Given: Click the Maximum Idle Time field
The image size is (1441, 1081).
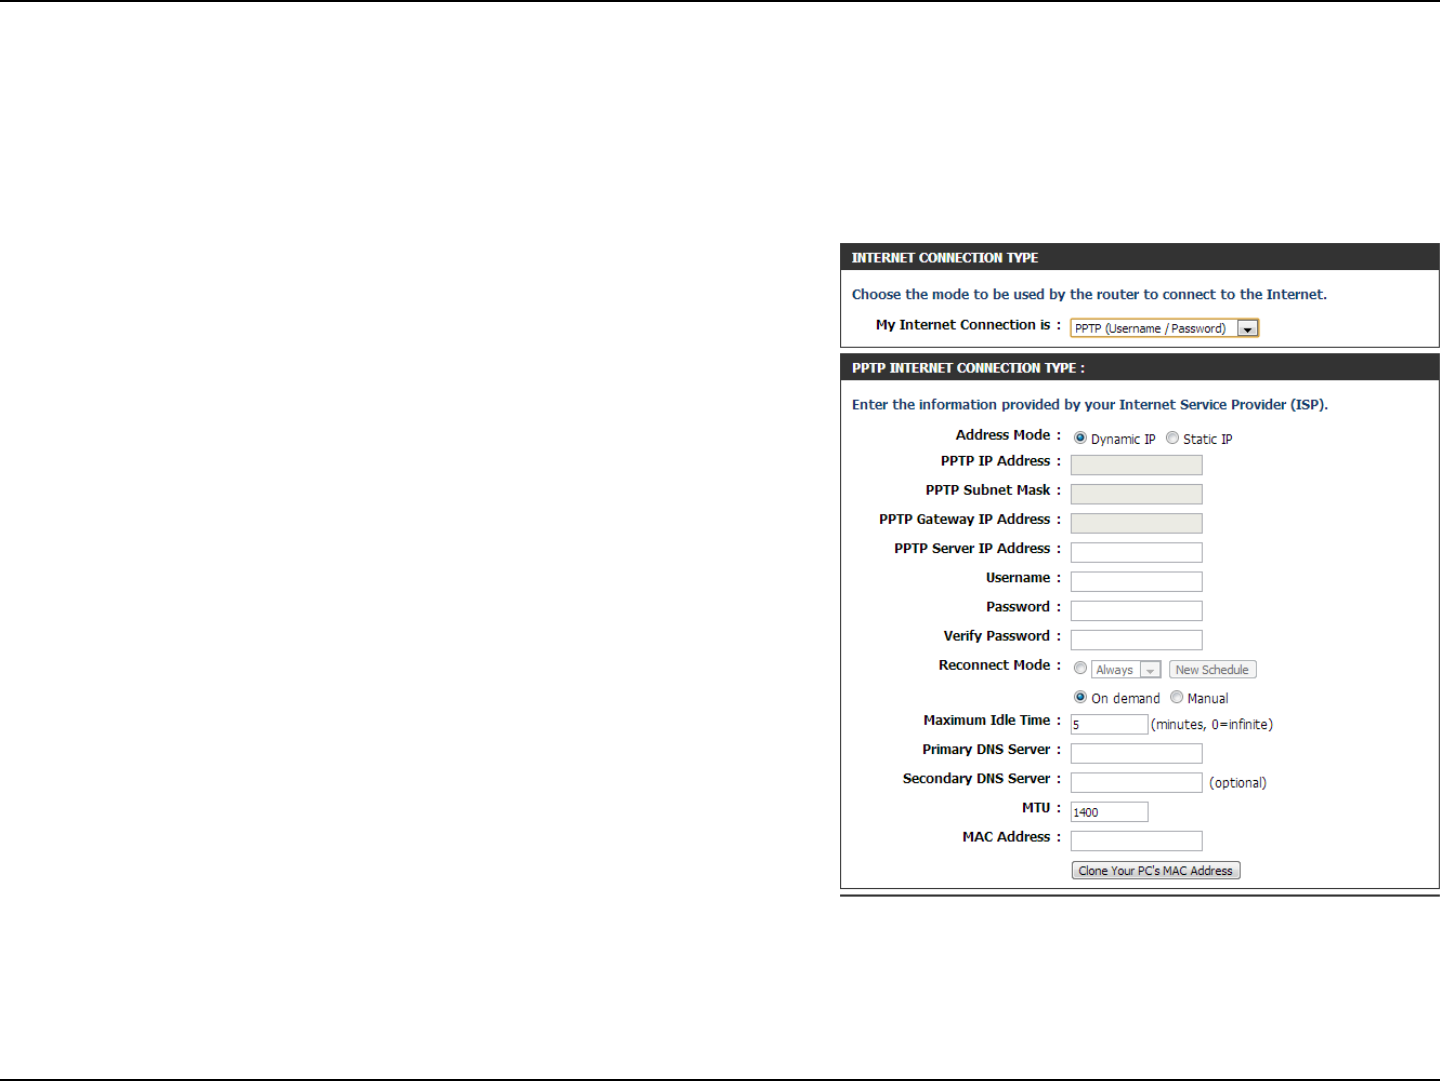Looking at the screenshot, I should click(x=1109, y=724).
